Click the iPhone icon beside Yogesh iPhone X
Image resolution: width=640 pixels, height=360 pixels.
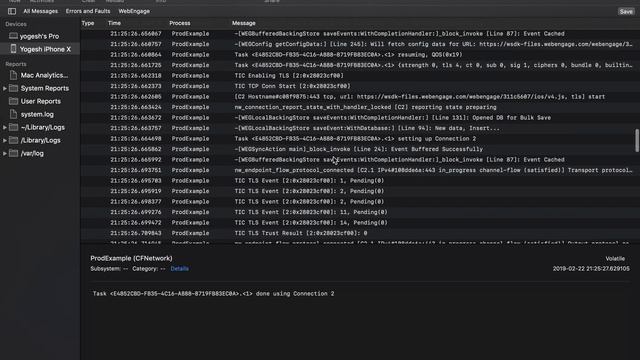13,49
